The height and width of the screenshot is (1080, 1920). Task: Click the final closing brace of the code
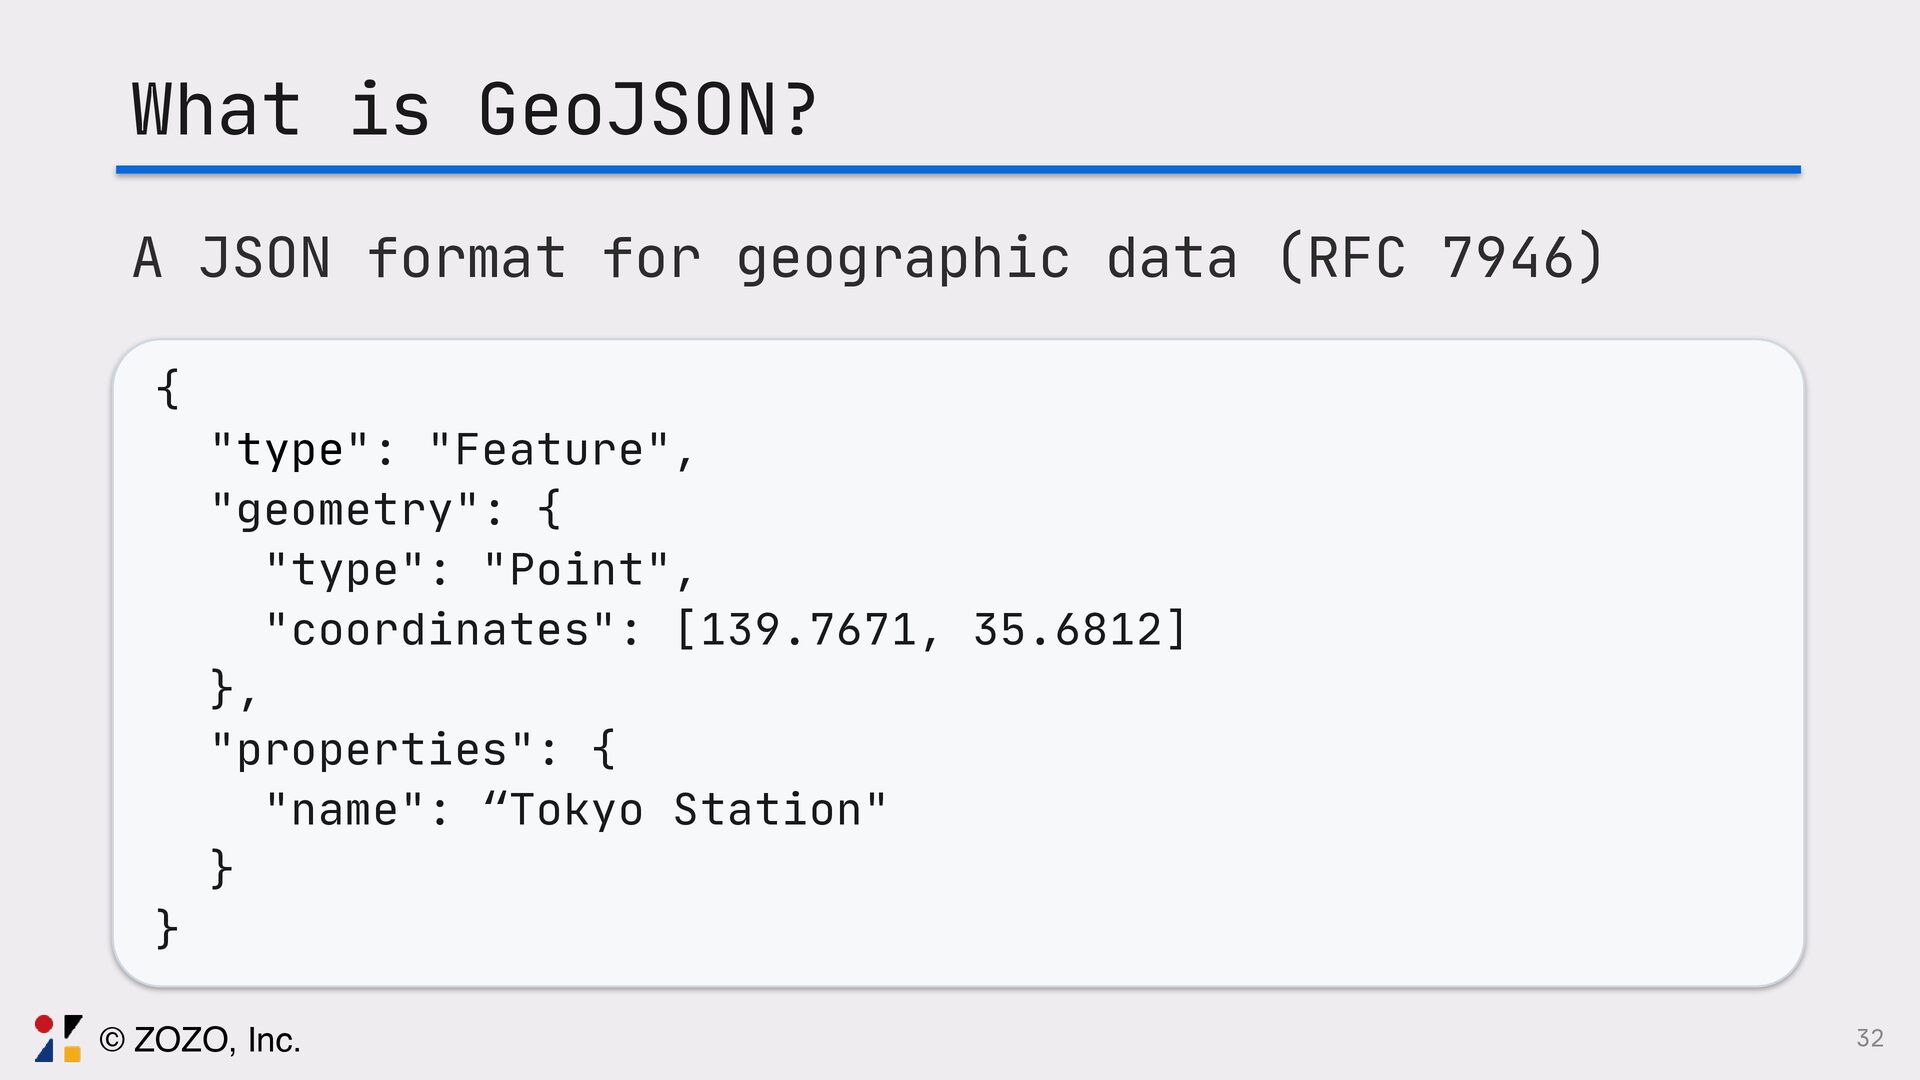point(168,928)
